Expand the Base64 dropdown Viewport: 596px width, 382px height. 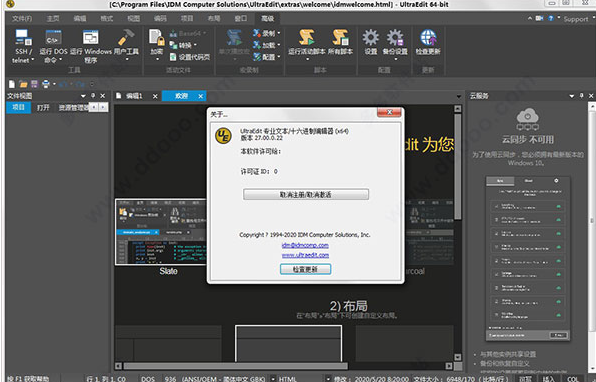click(x=204, y=33)
